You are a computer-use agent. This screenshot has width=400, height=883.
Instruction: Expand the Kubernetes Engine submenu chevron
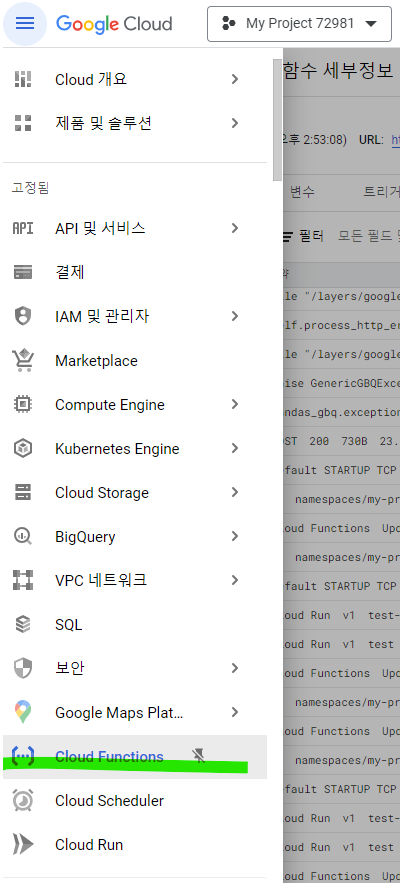[235, 448]
